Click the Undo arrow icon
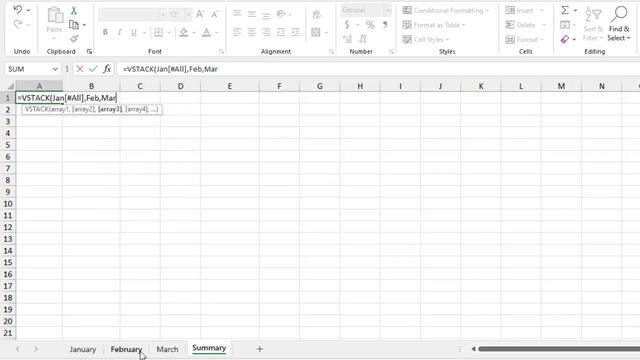Viewport: 640px width, 360px height. click(18, 10)
